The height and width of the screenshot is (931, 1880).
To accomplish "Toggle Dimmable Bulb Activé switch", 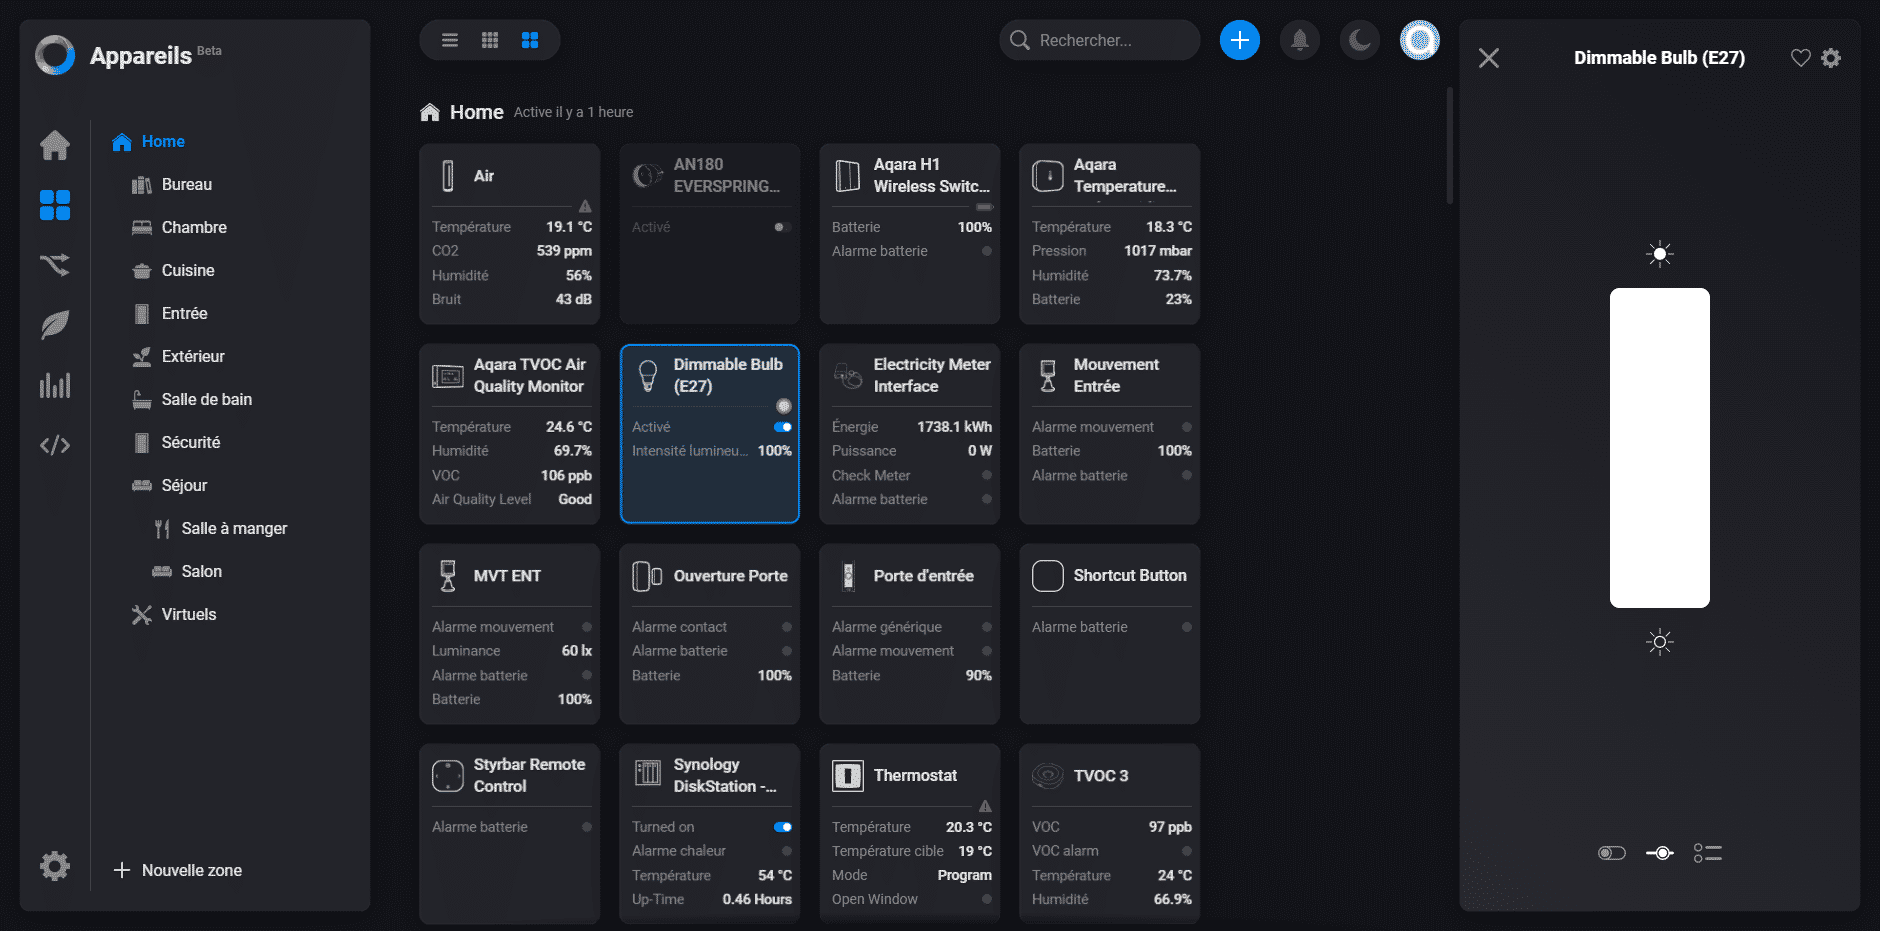I will coord(782,427).
